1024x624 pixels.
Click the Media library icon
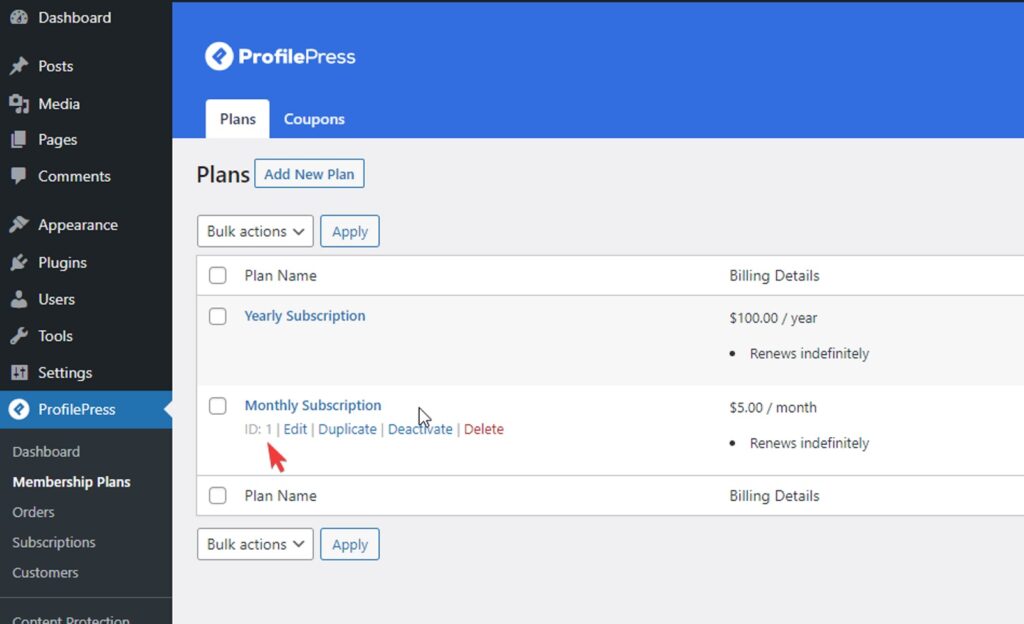19,104
